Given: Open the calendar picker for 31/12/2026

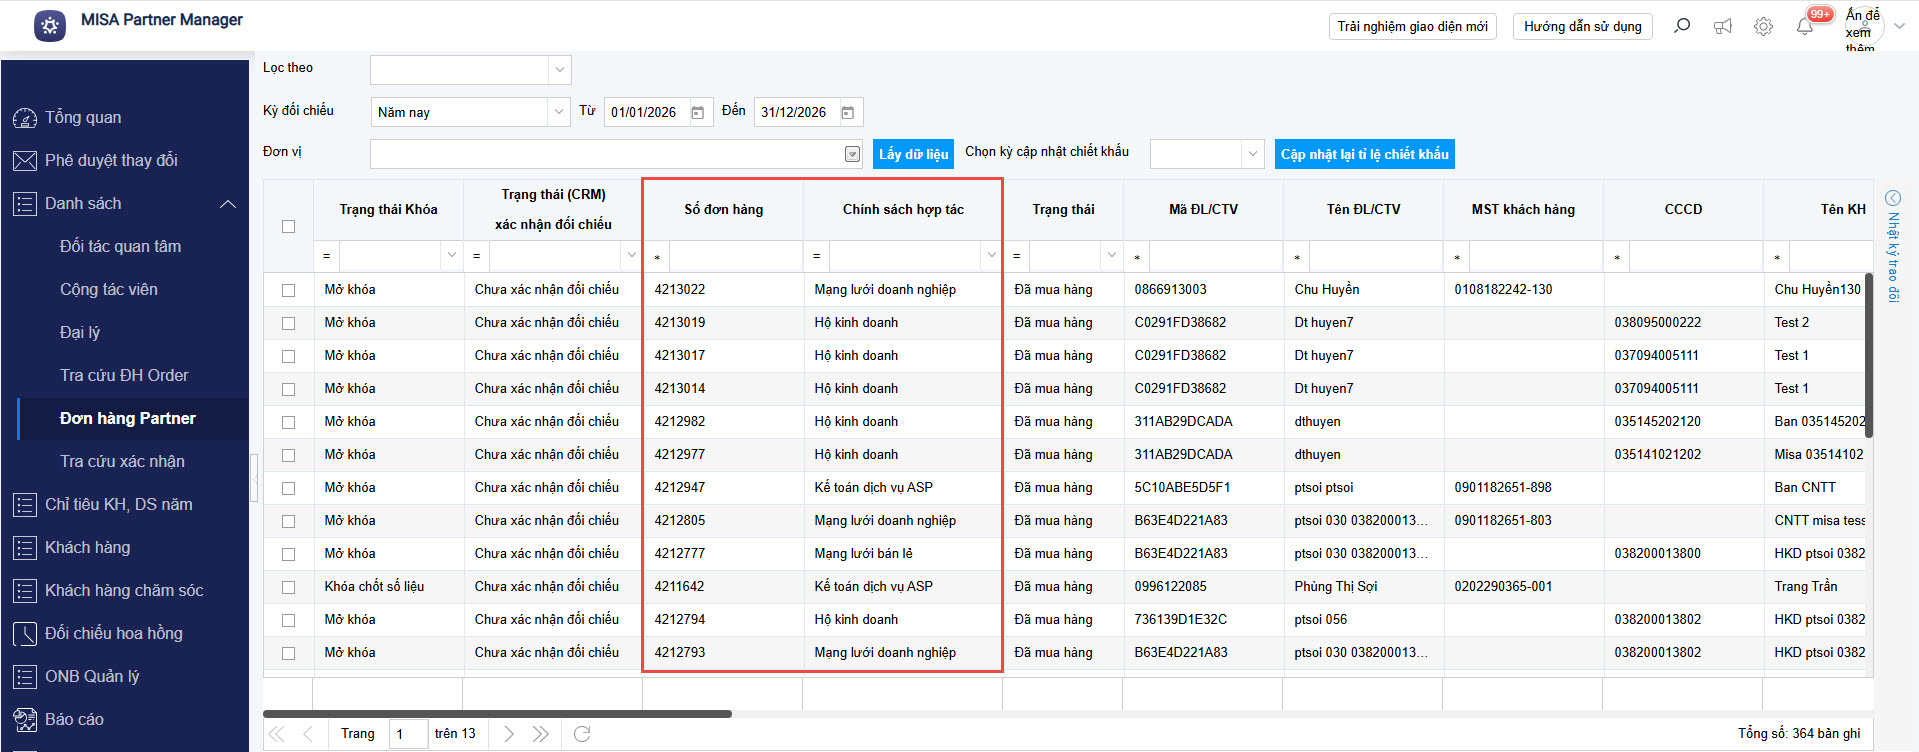Looking at the screenshot, I should click(847, 113).
